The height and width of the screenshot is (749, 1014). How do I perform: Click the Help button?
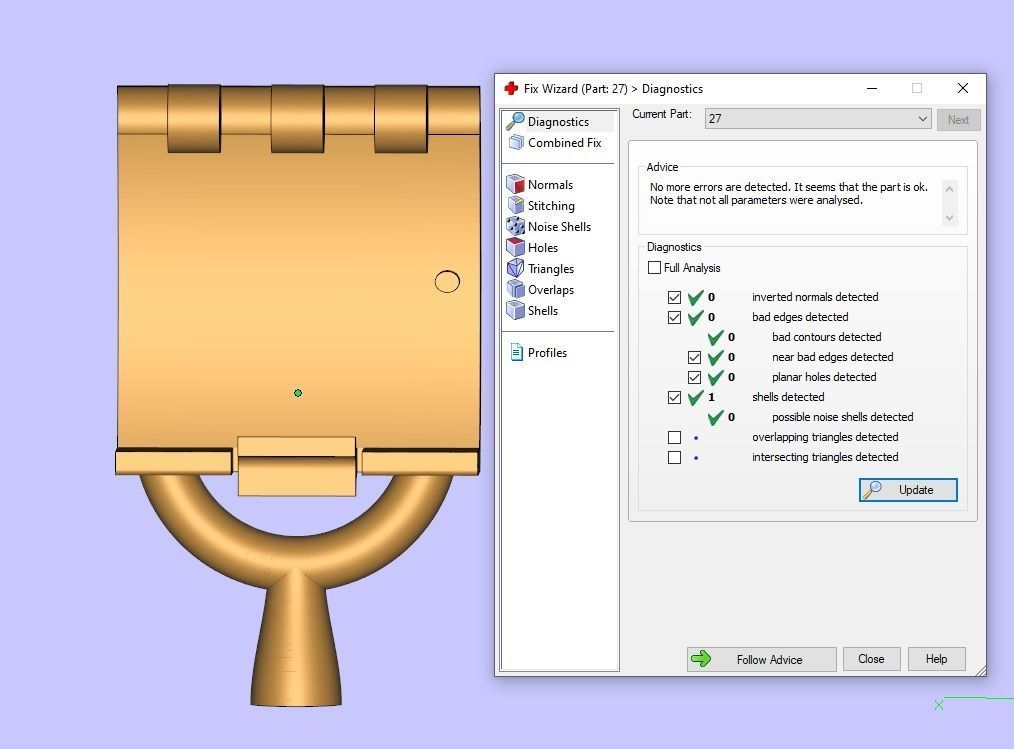pos(936,659)
